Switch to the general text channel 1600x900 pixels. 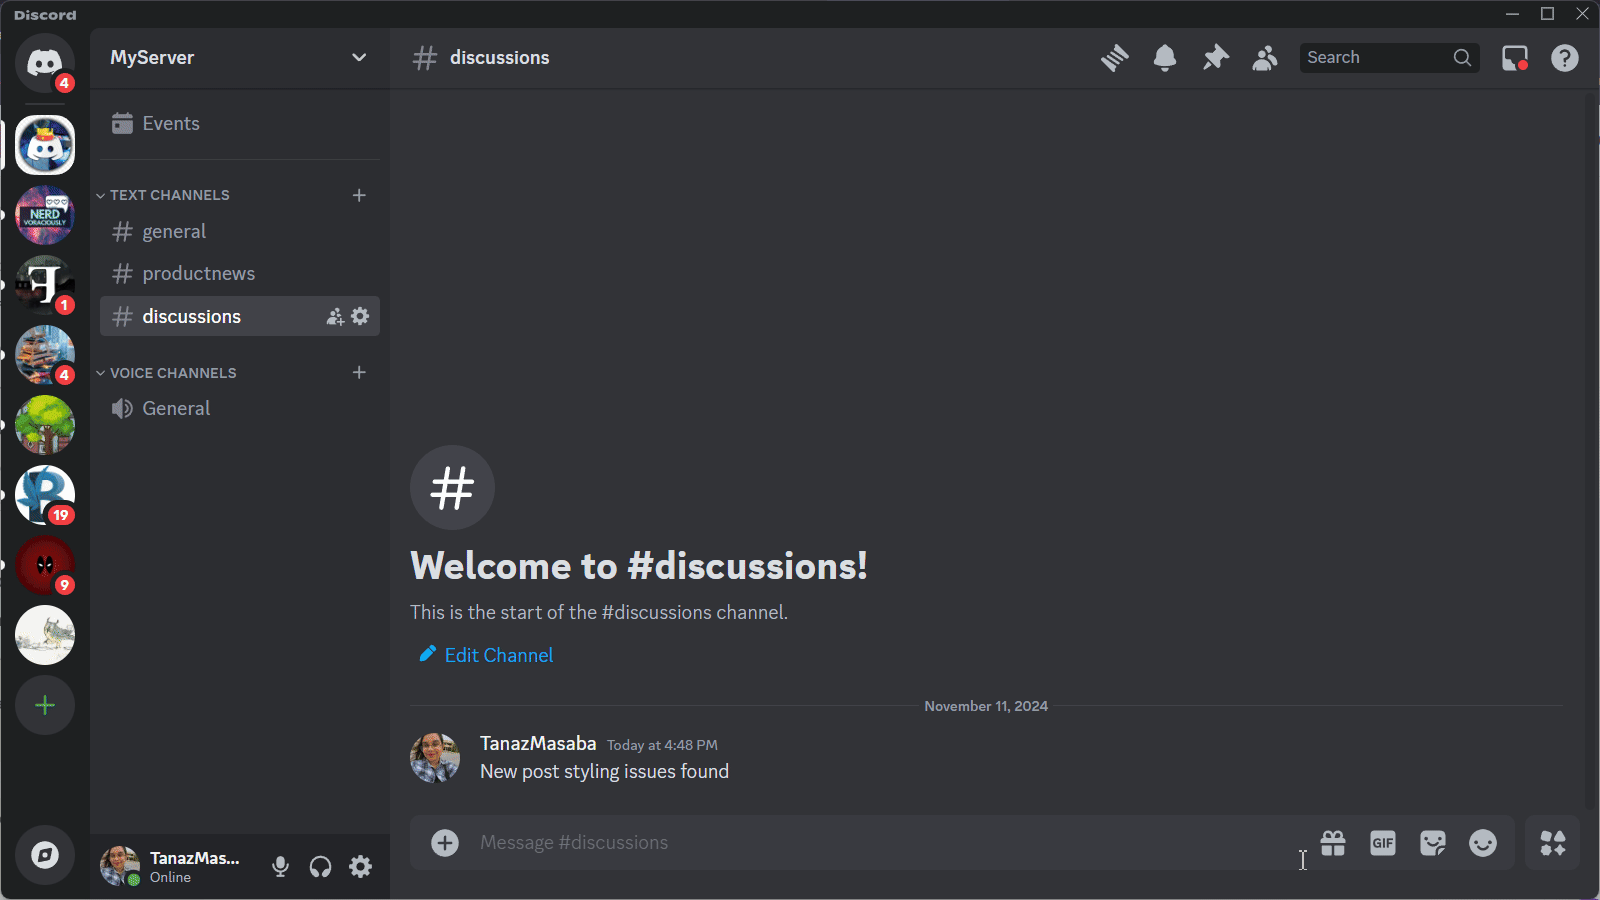point(240,232)
